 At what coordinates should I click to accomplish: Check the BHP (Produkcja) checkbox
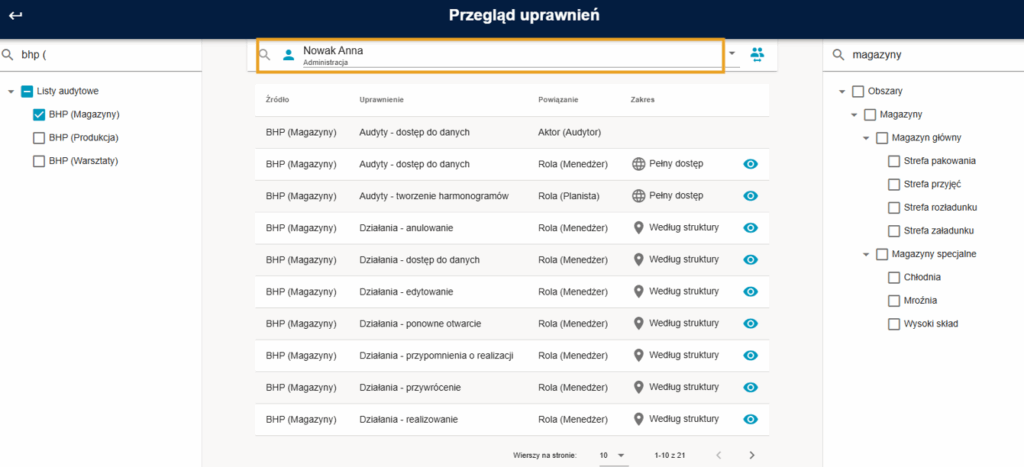tap(39, 138)
